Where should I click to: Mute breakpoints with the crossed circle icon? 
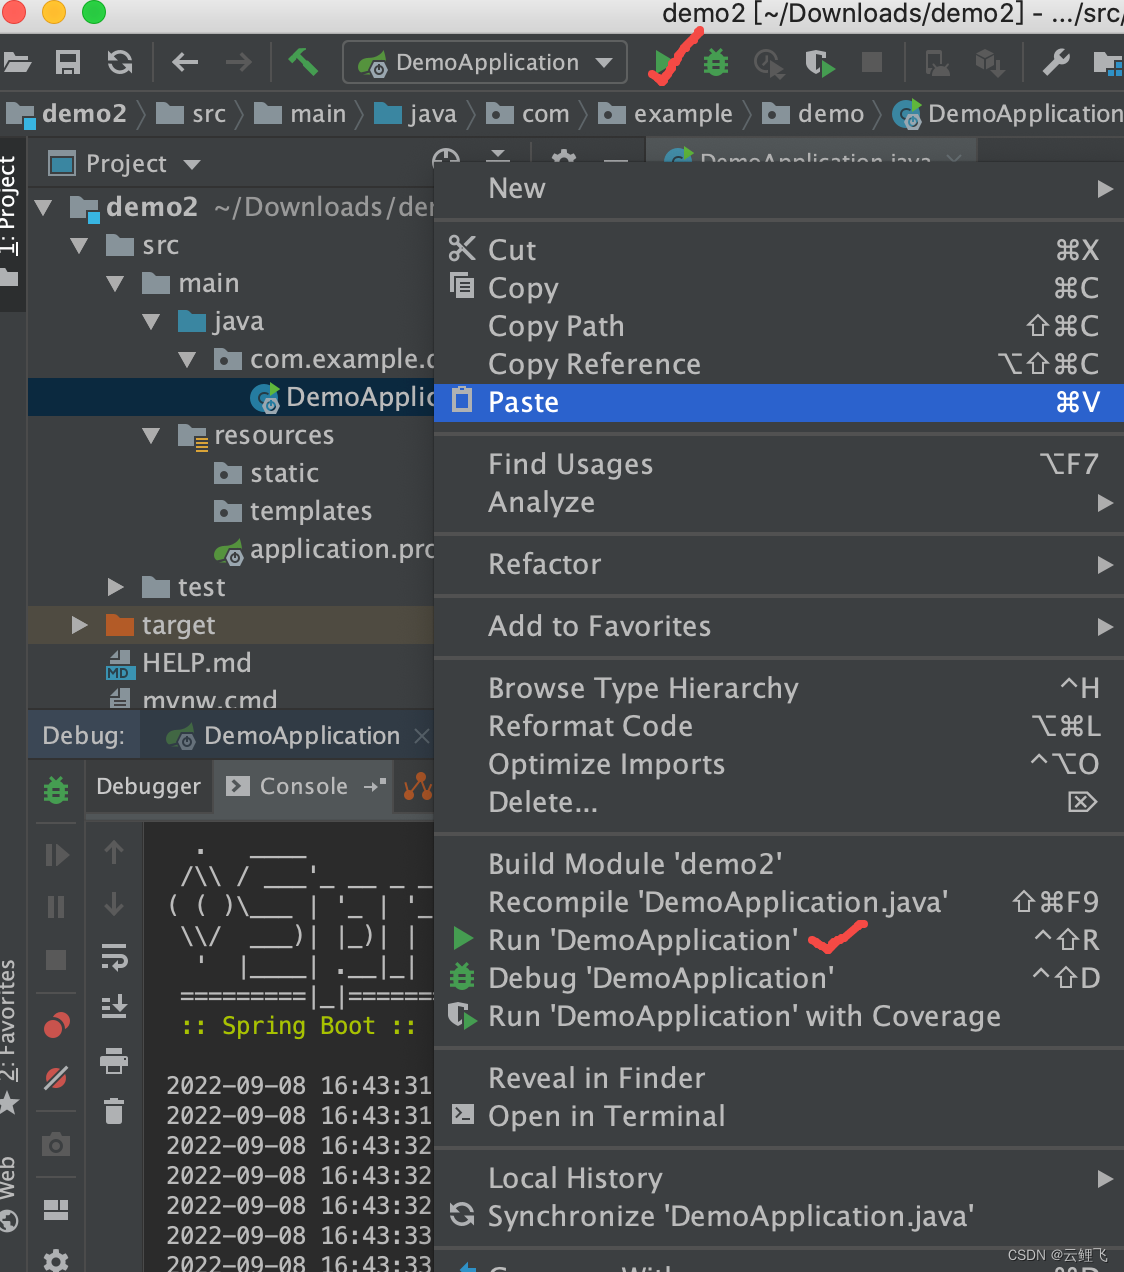[x=56, y=1077]
